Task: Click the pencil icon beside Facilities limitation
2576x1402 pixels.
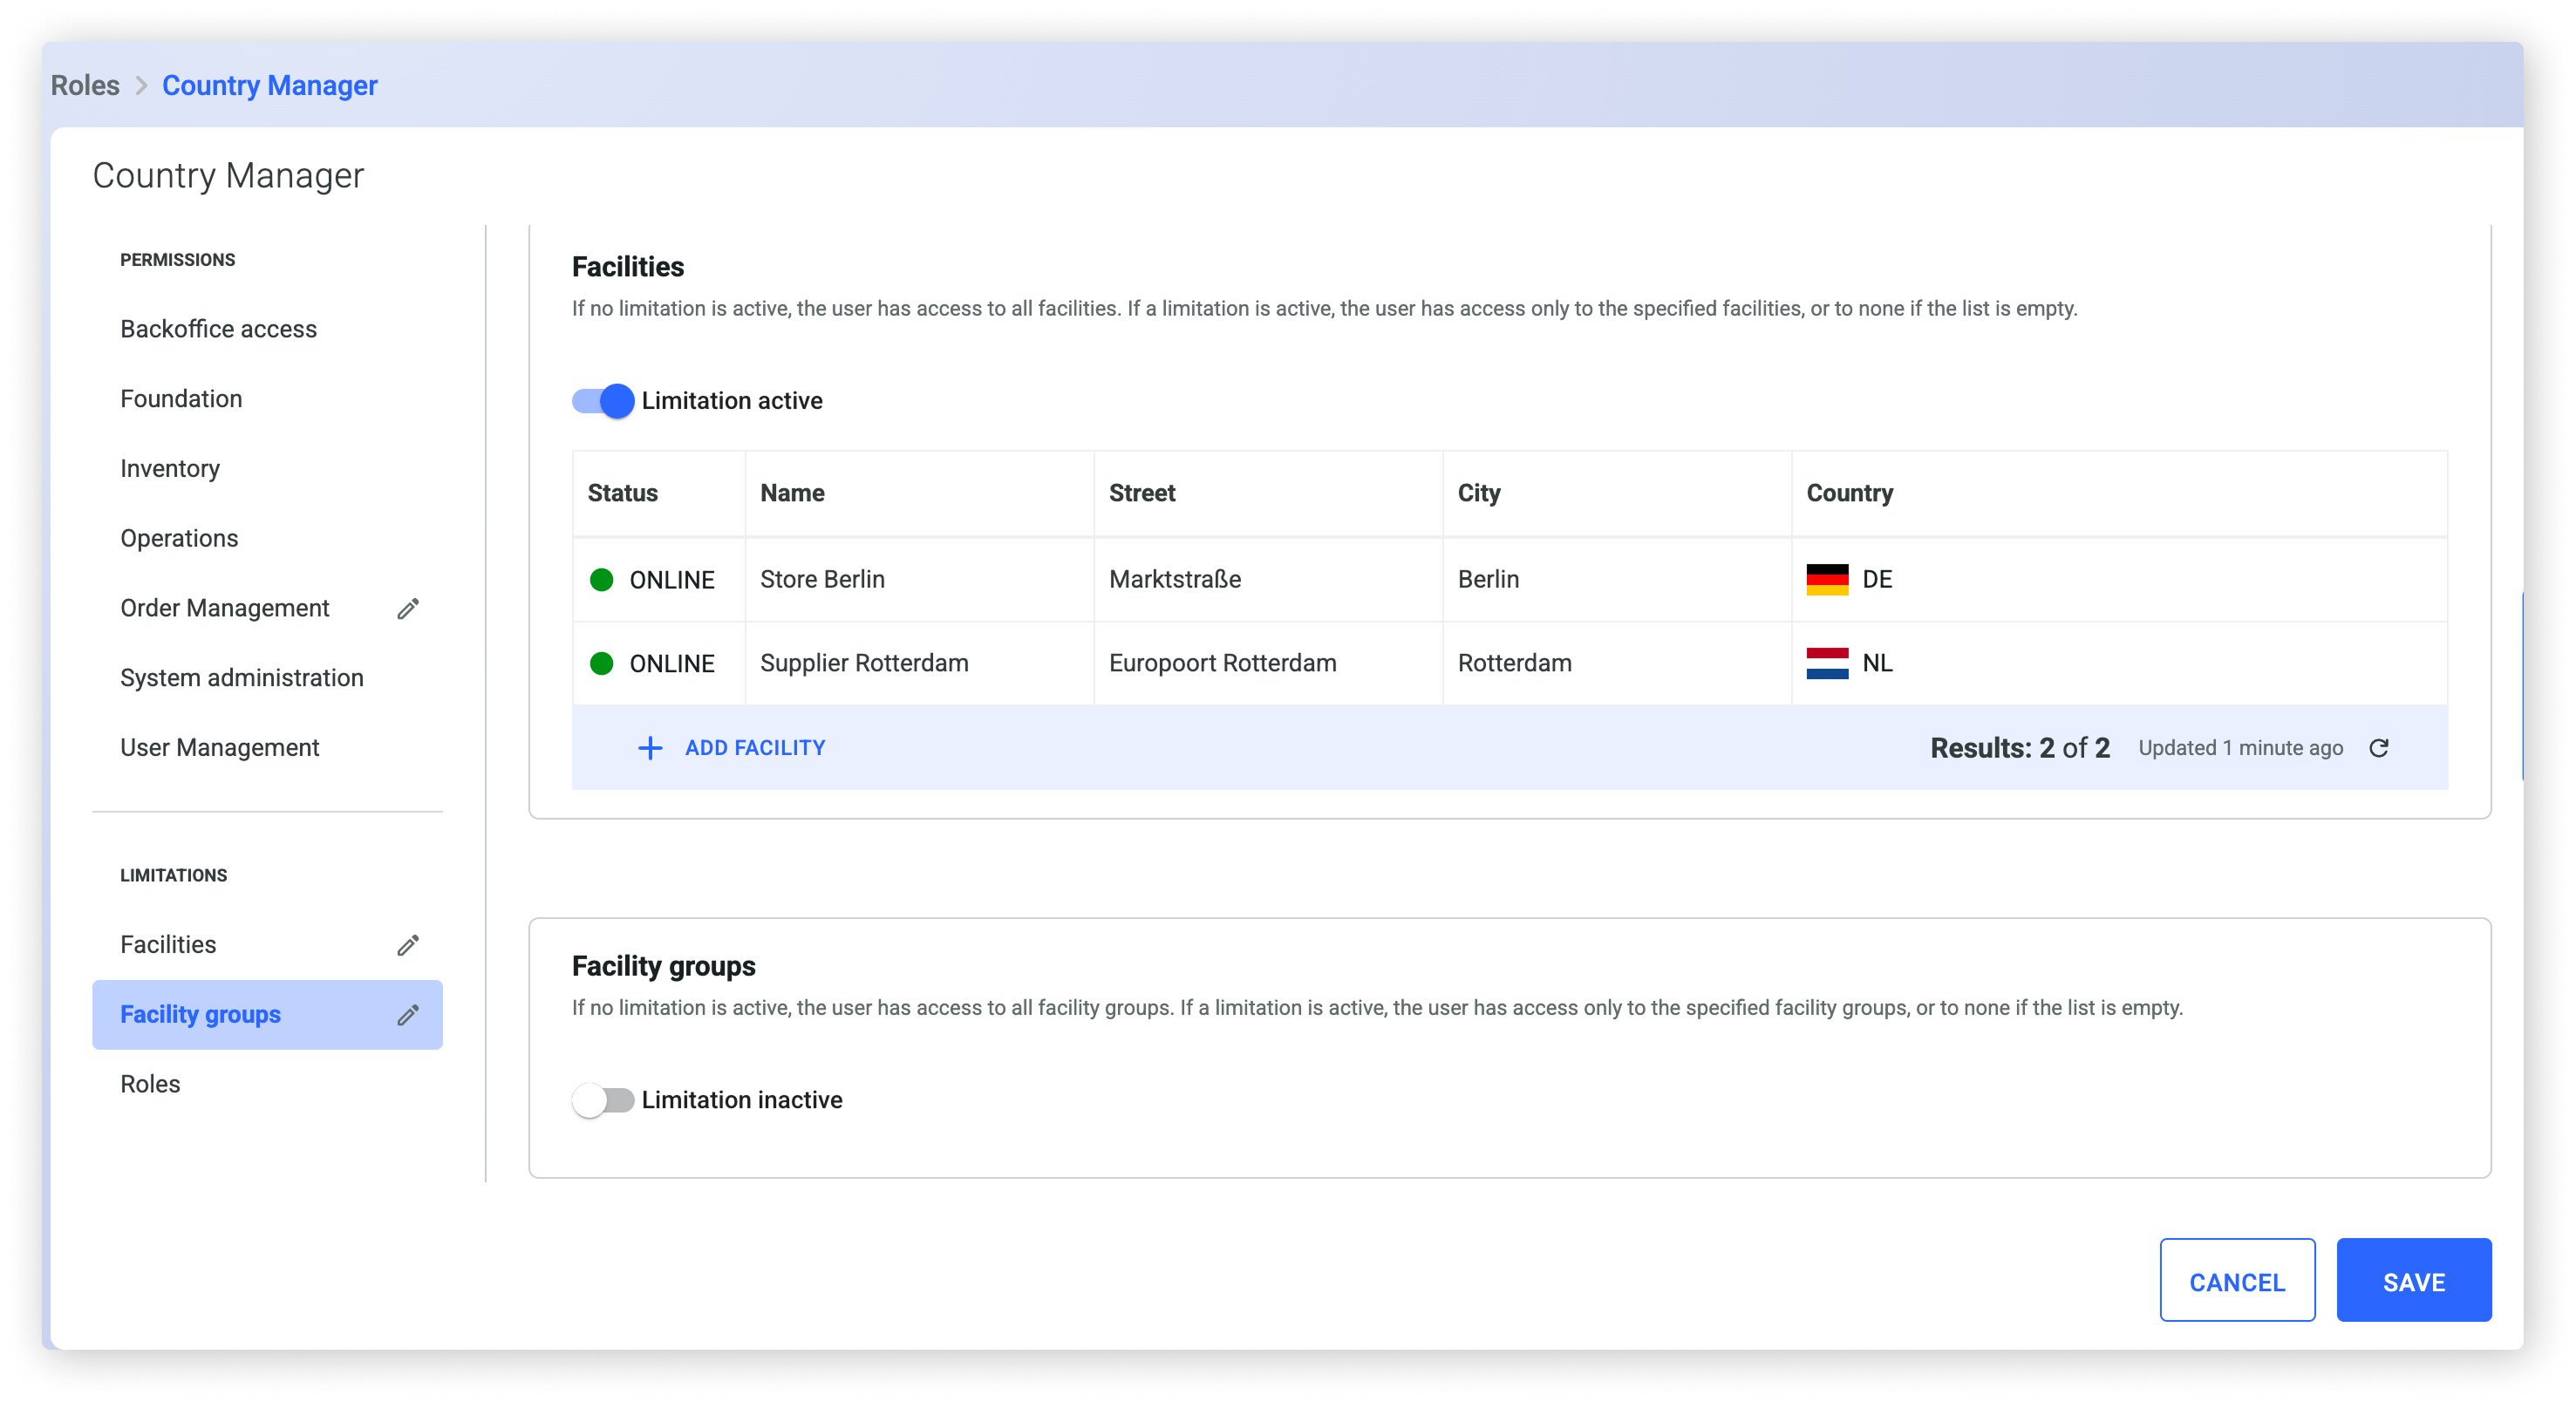Action: [407, 945]
